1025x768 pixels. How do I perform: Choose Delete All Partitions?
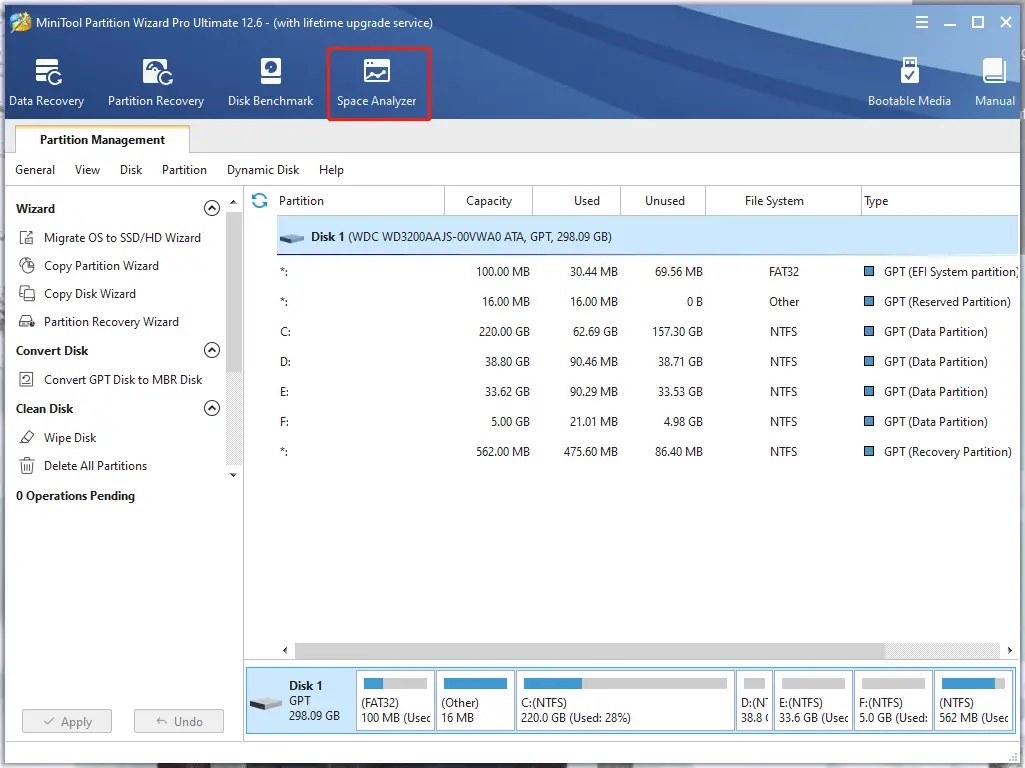(x=83, y=466)
